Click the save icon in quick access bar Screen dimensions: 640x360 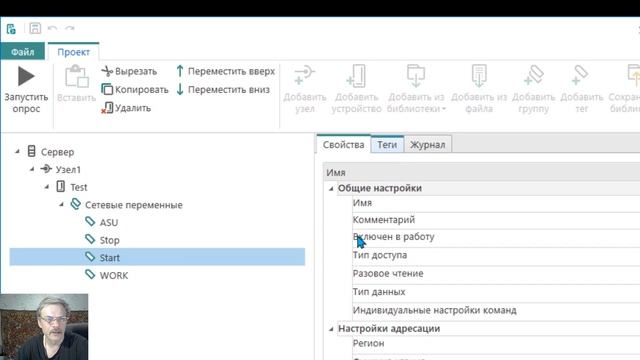click(35, 28)
